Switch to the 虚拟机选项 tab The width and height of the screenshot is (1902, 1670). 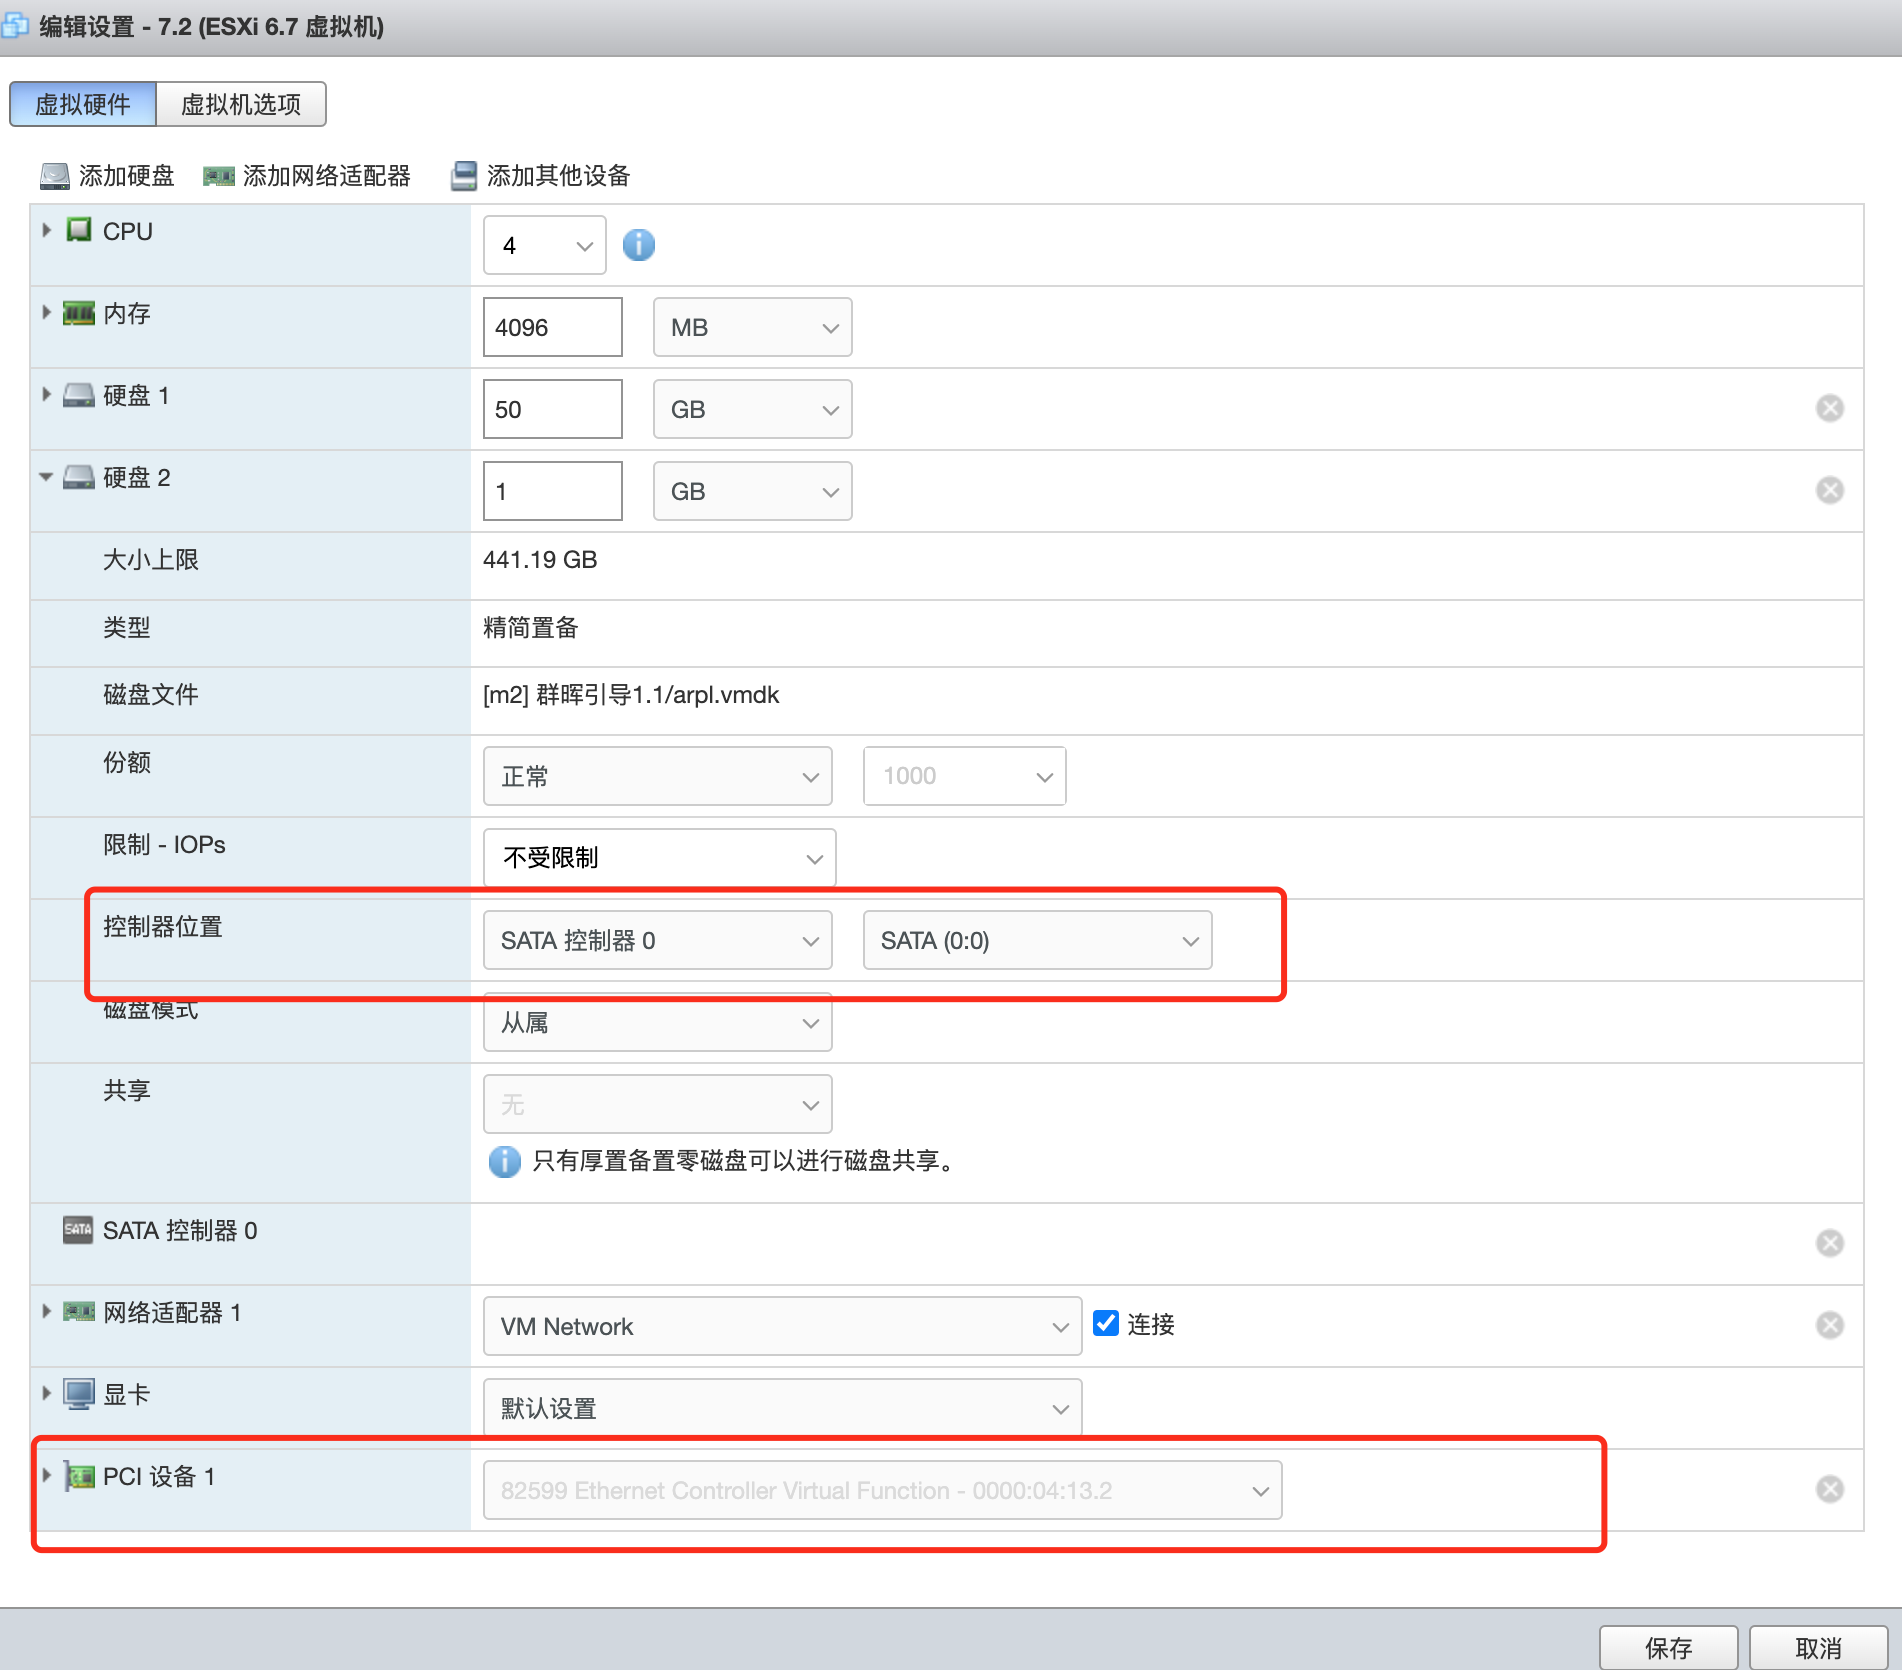coord(240,103)
